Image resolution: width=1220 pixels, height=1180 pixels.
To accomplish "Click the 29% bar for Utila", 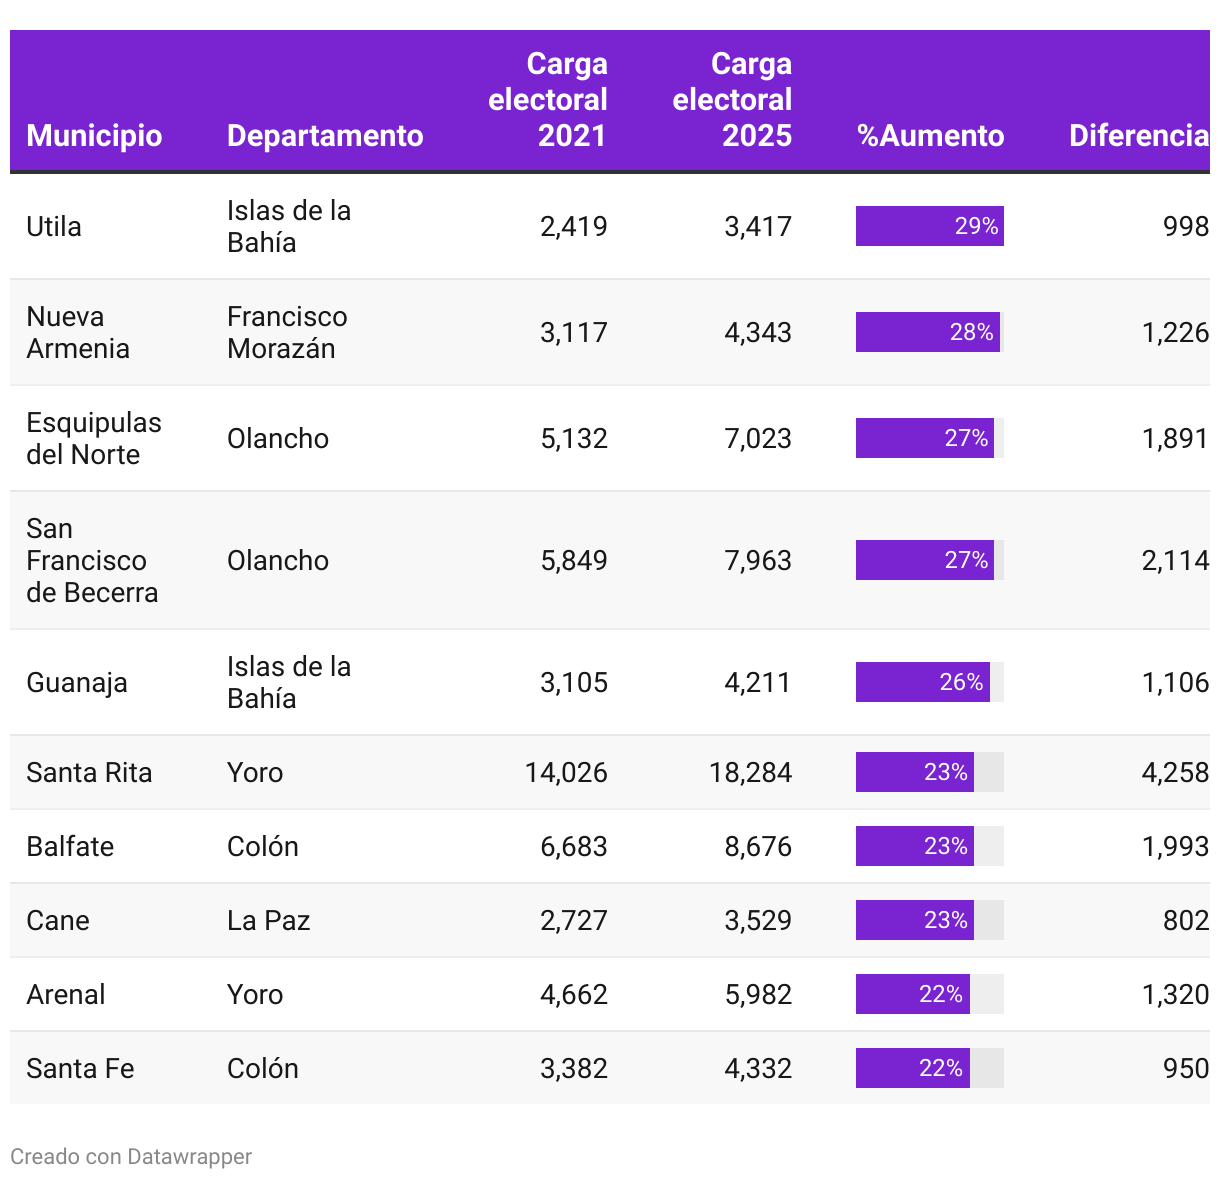I will coord(929,226).
